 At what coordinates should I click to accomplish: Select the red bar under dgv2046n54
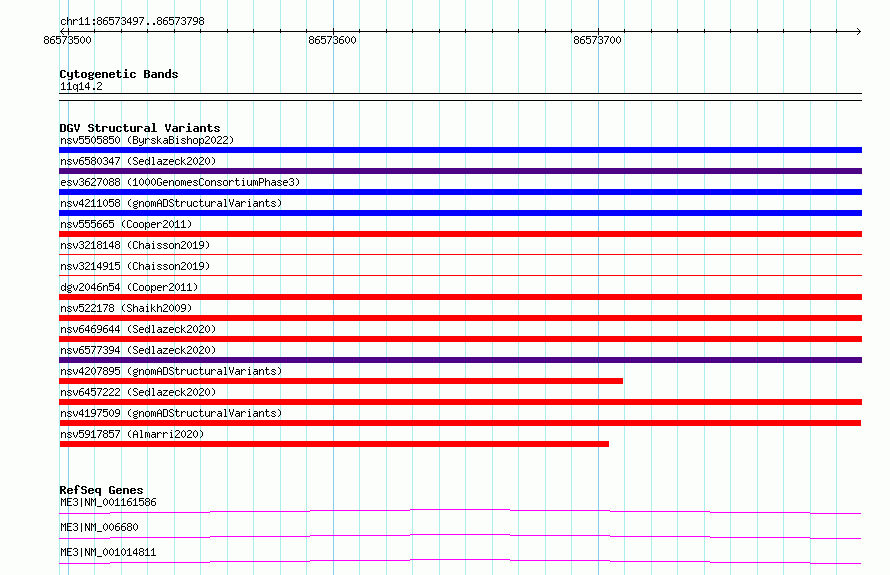click(x=460, y=297)
